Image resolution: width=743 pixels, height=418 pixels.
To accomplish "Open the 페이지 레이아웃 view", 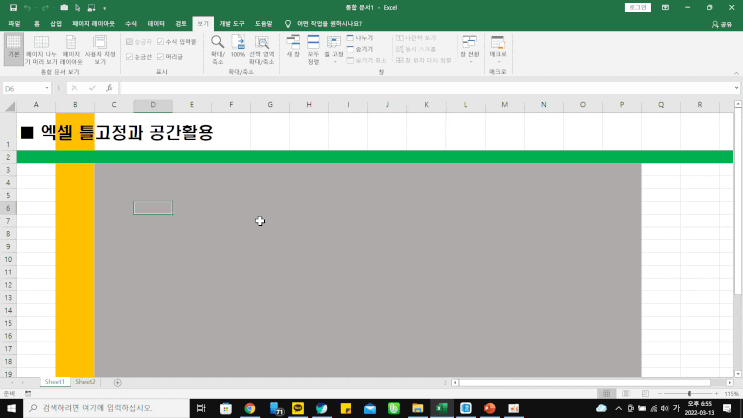I will point(71,49).
